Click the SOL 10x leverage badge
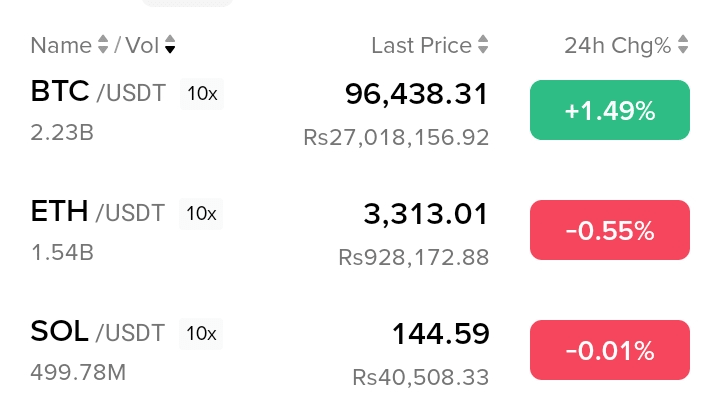This screenshot has width=719, height=403. tap(201, 334)
